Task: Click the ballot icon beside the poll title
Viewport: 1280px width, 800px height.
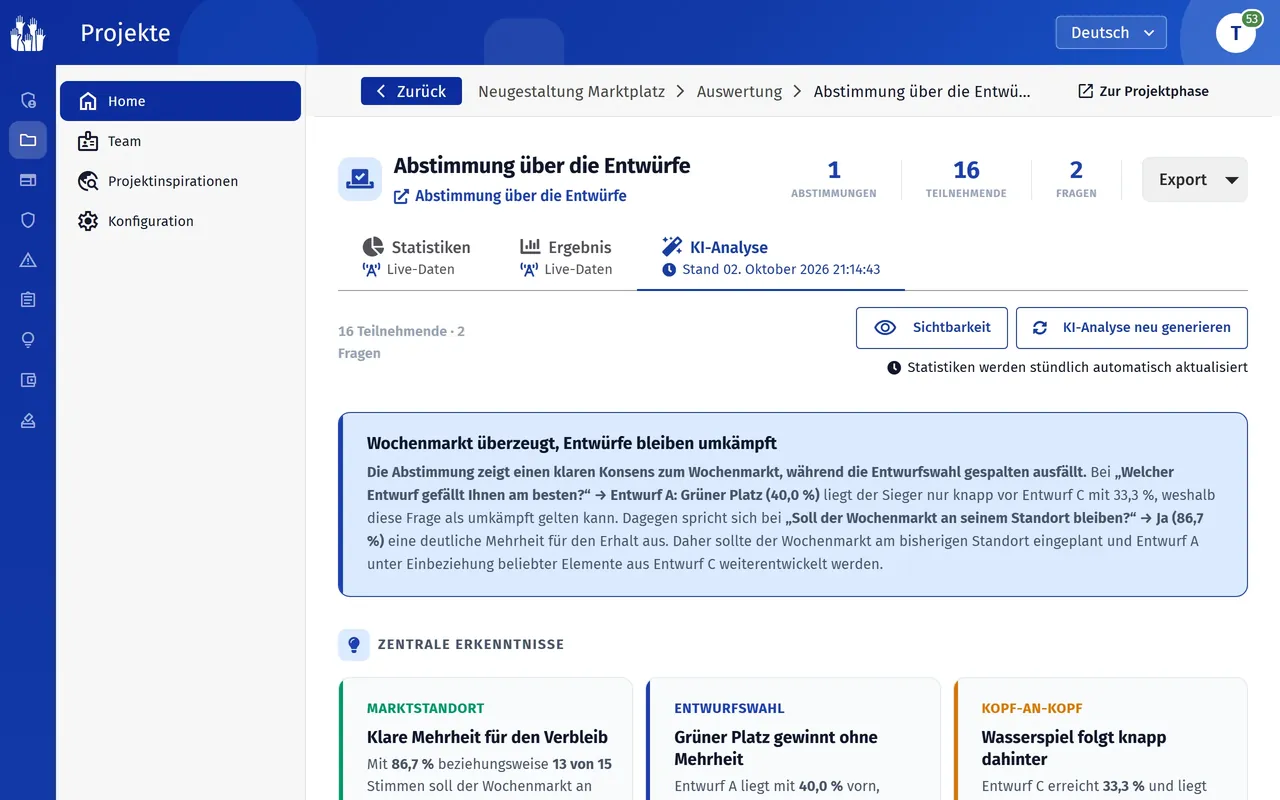Action: coord(360,179)
